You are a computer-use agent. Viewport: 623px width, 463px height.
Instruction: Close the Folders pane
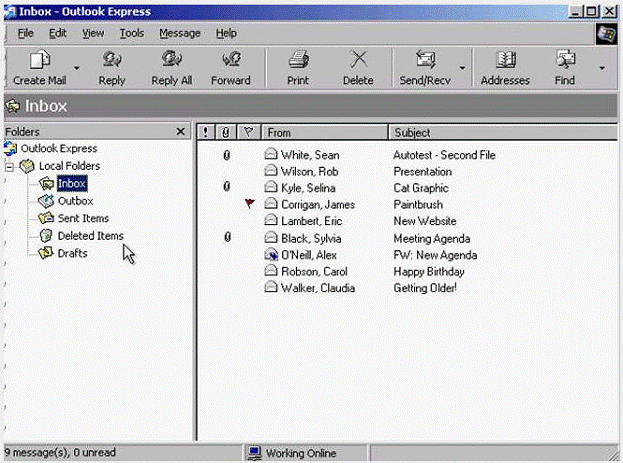180,132
